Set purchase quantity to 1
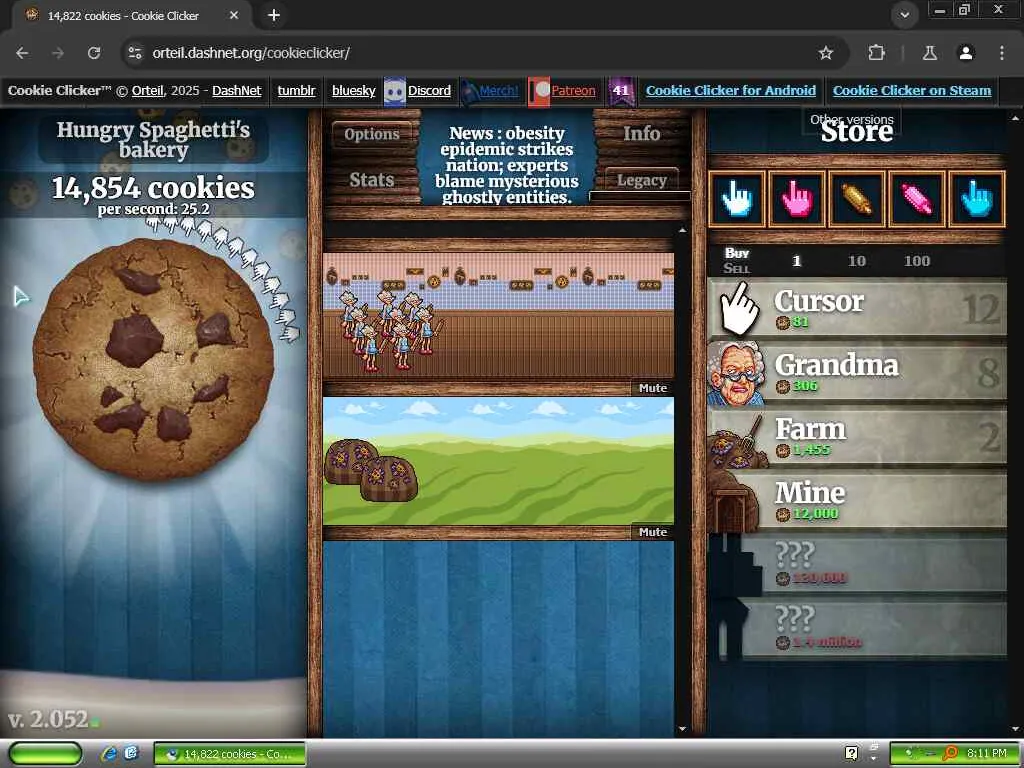 [796, 261]
